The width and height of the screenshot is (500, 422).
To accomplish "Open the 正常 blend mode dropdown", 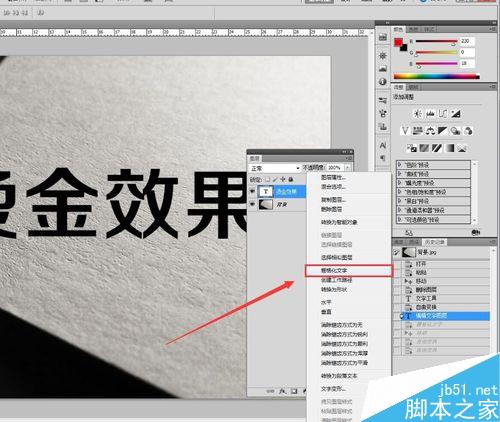I will 275,168.
